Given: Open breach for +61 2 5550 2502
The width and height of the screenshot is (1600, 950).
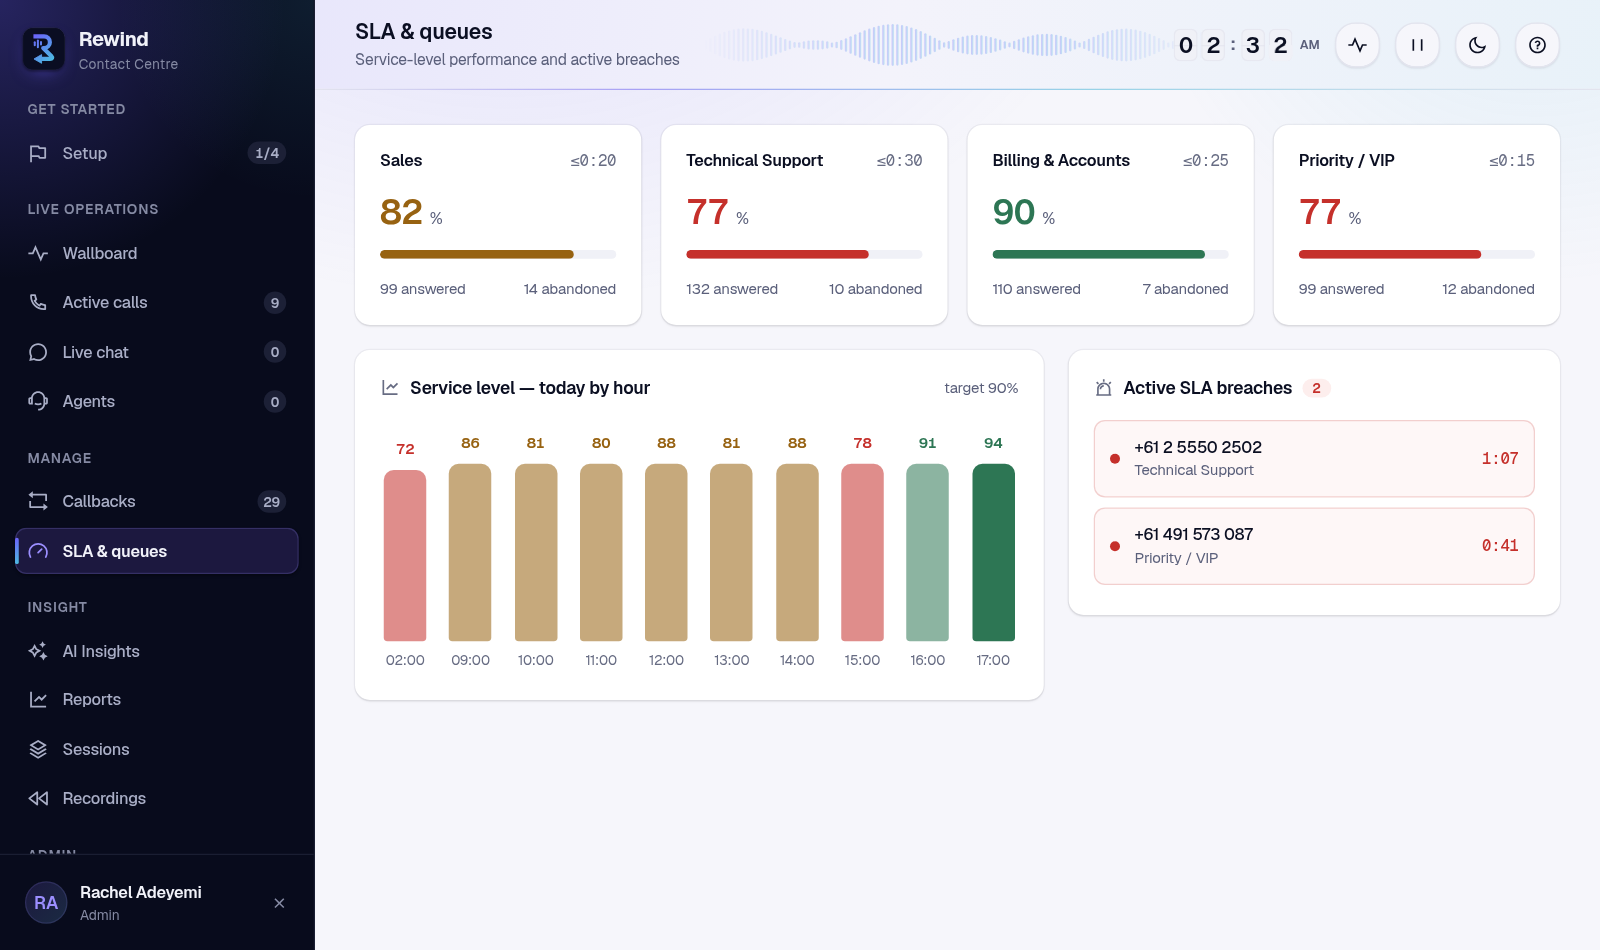Looking at the screenshot, I should click(x=1314, y=458).
